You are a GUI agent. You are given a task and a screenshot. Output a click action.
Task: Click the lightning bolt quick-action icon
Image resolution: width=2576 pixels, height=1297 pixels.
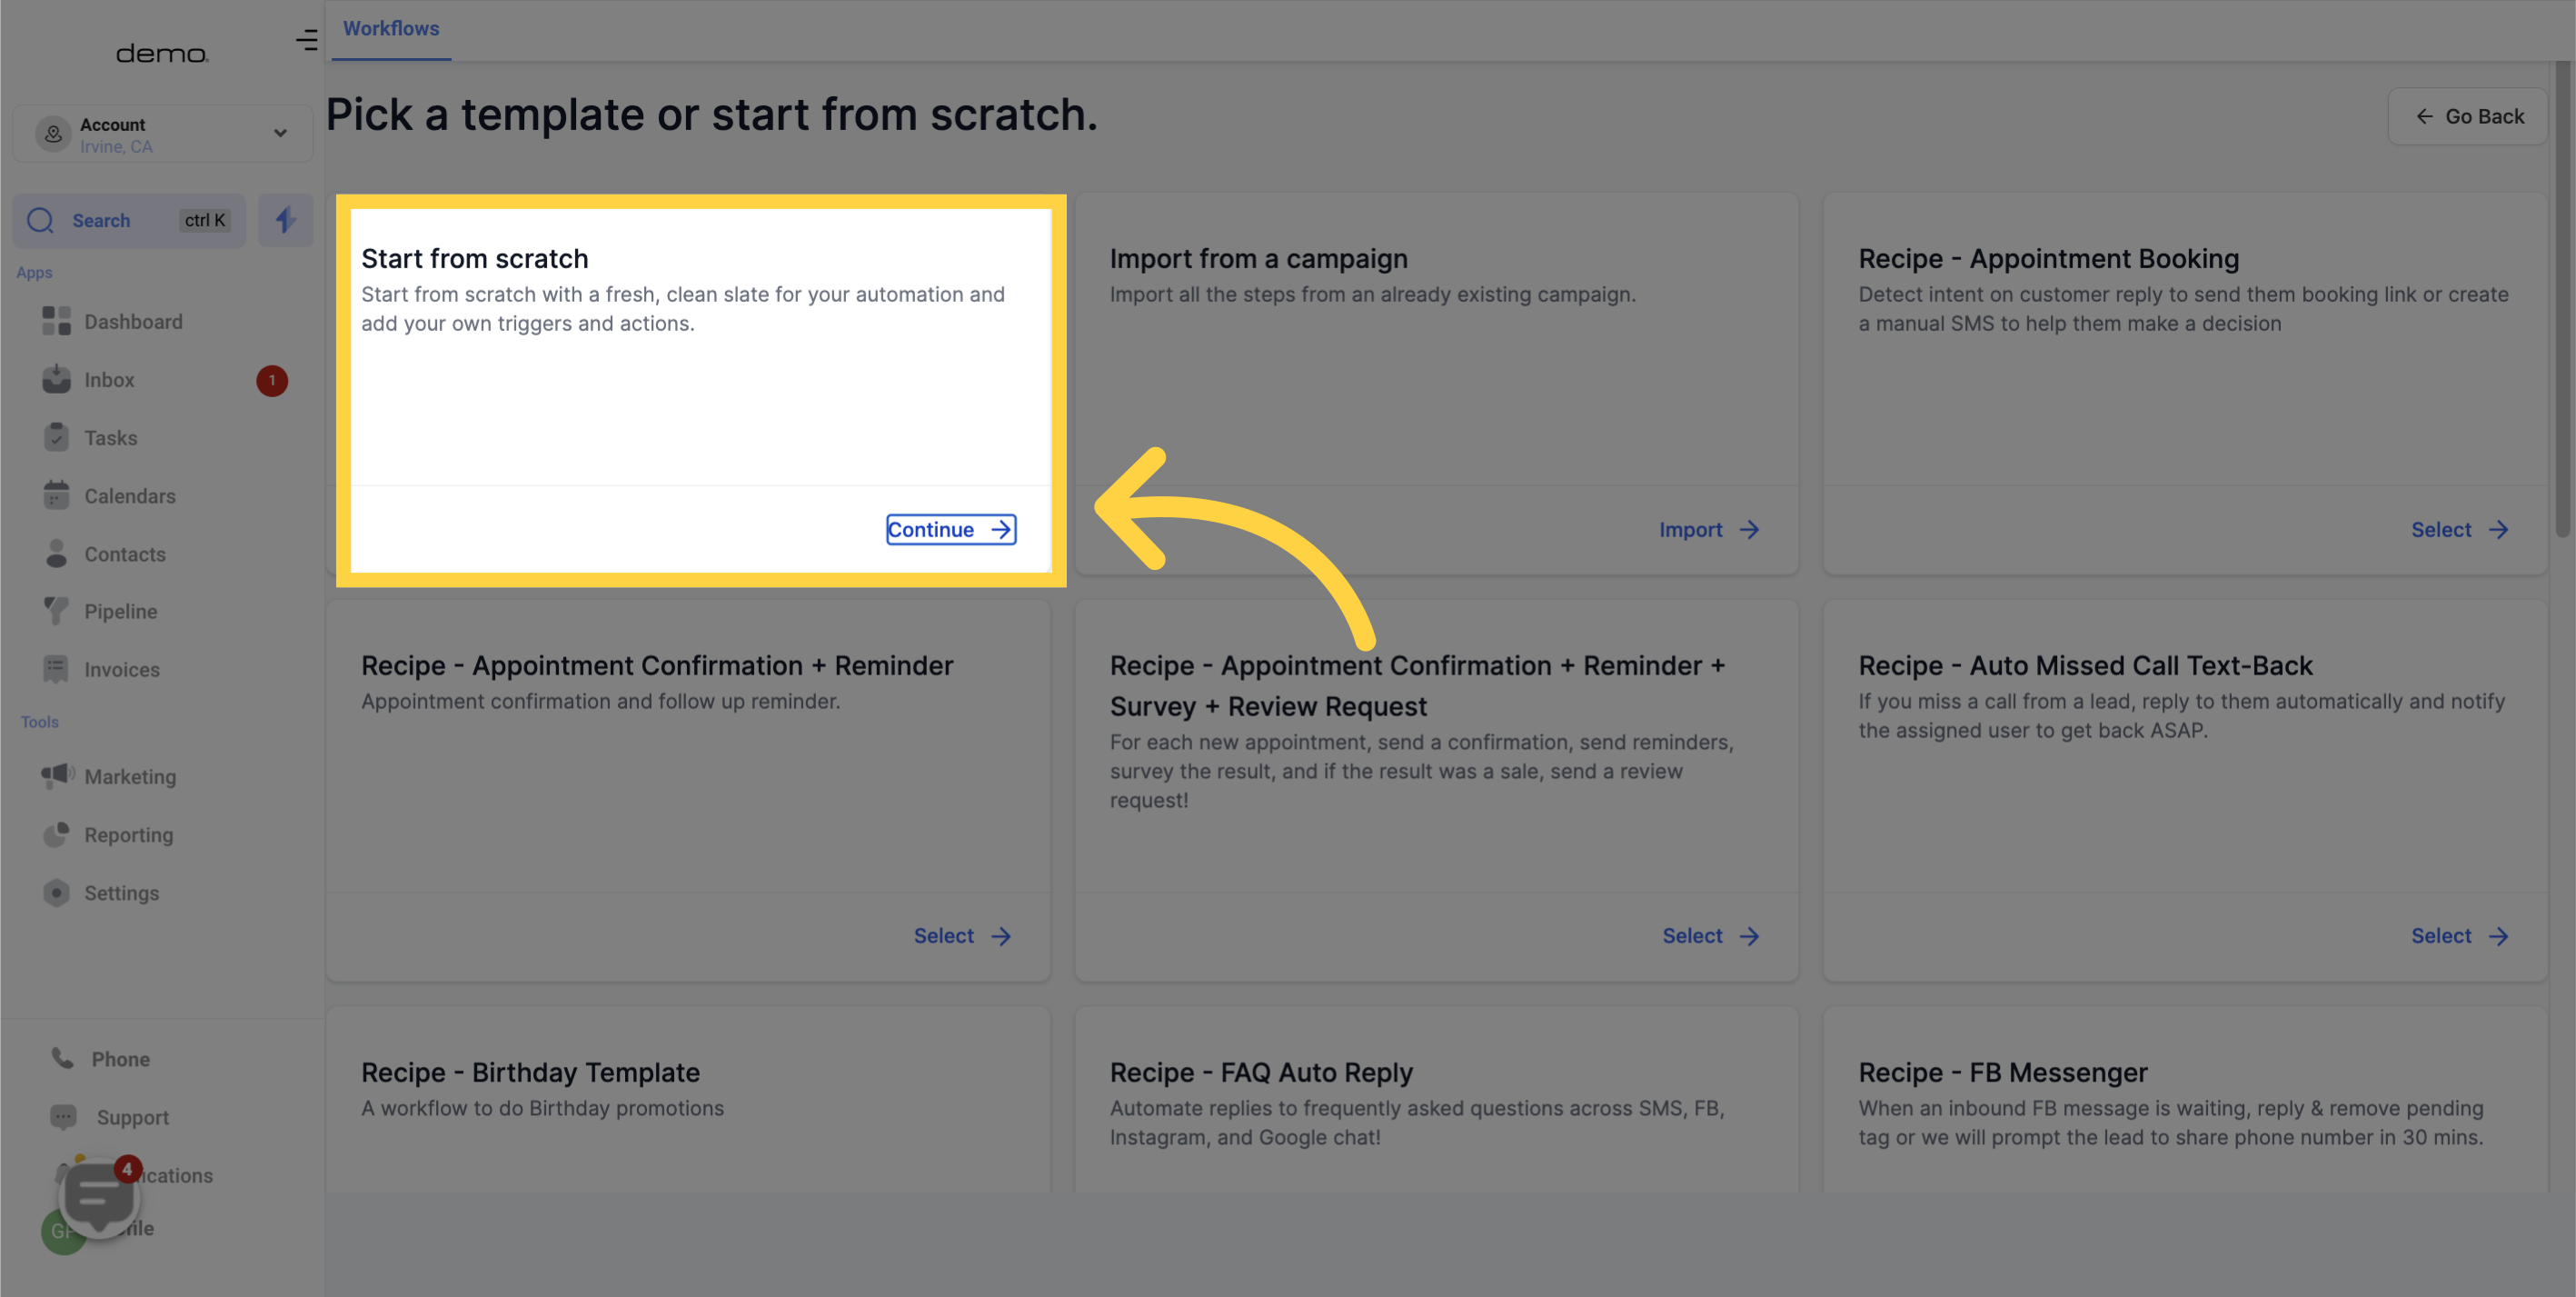pos(283,220)
